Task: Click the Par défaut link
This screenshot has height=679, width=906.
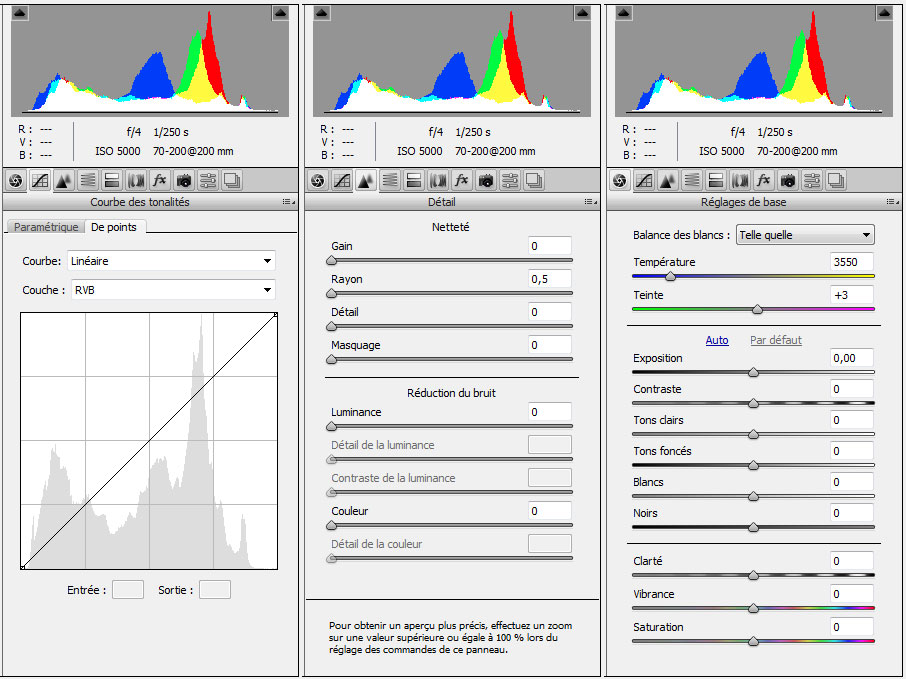Action: pyautogui.click(x=775, y=340)
